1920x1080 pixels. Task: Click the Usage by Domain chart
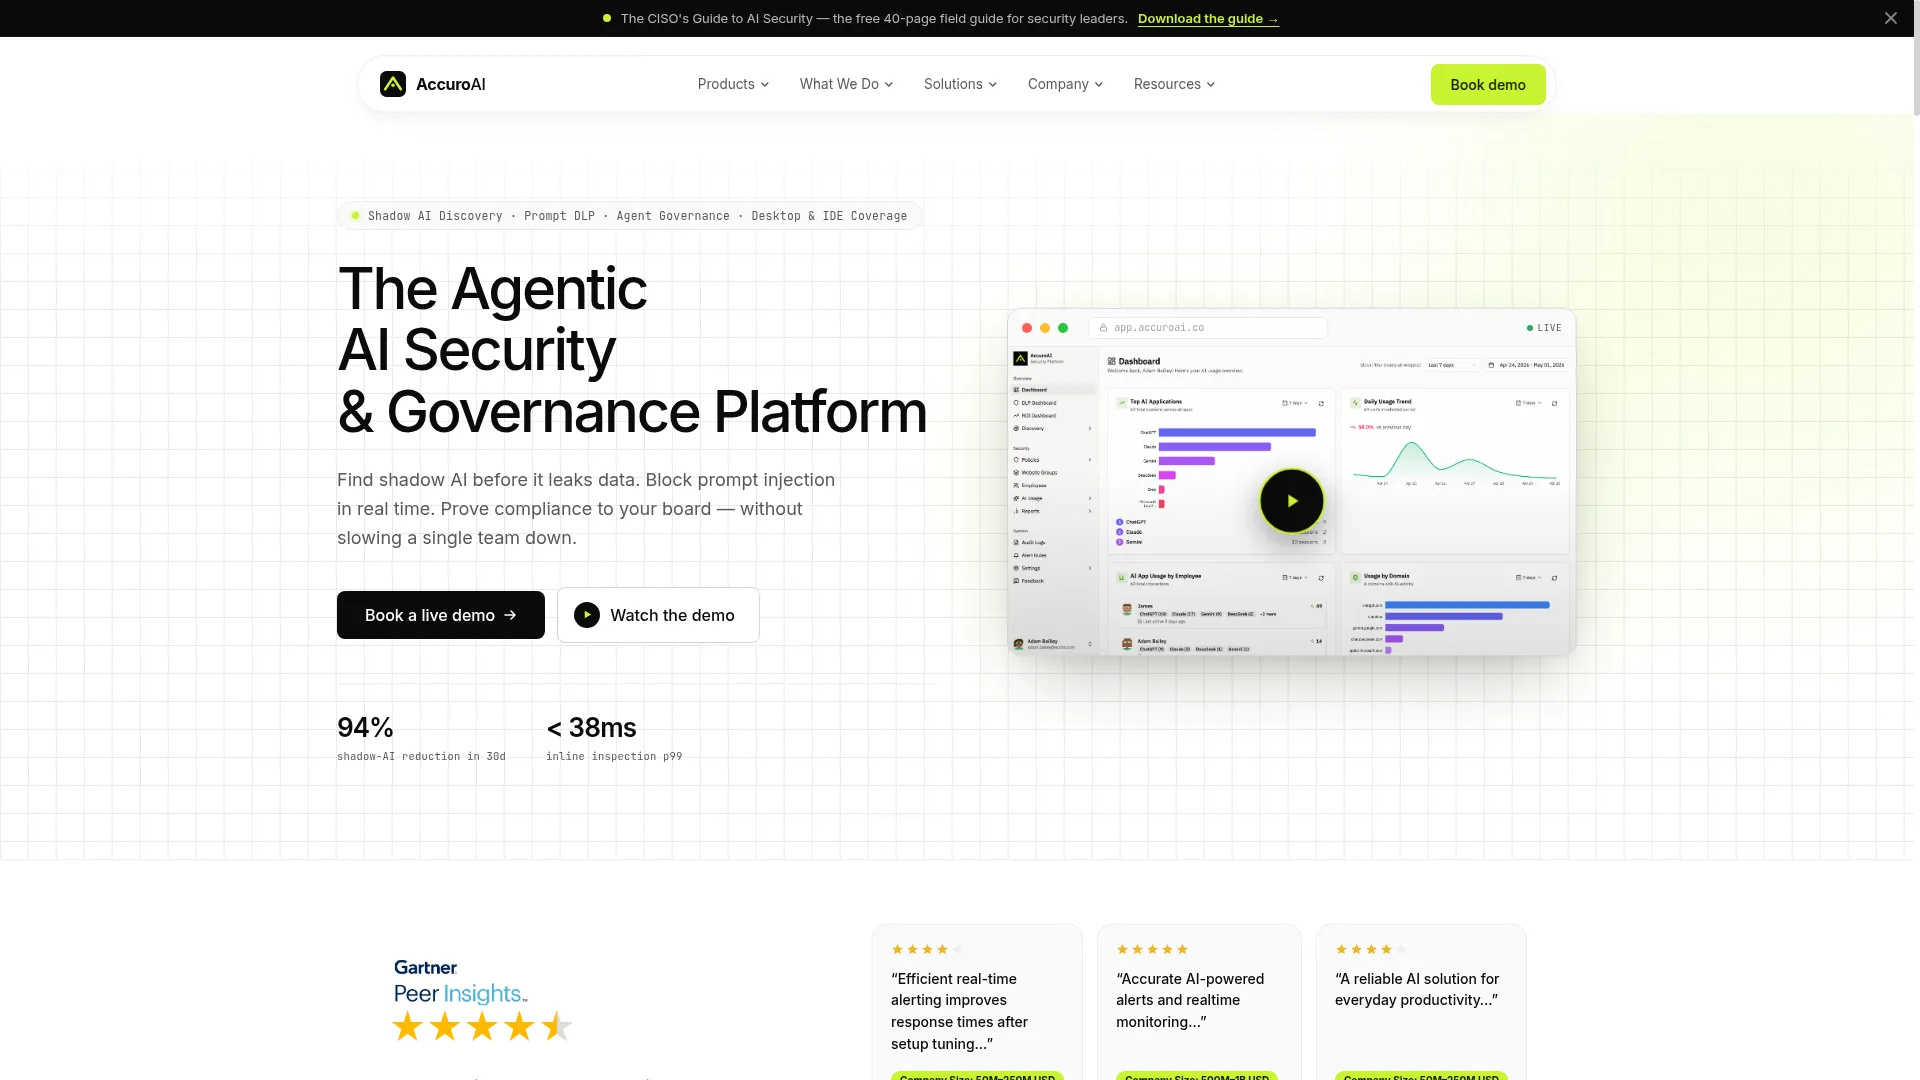1455,611
